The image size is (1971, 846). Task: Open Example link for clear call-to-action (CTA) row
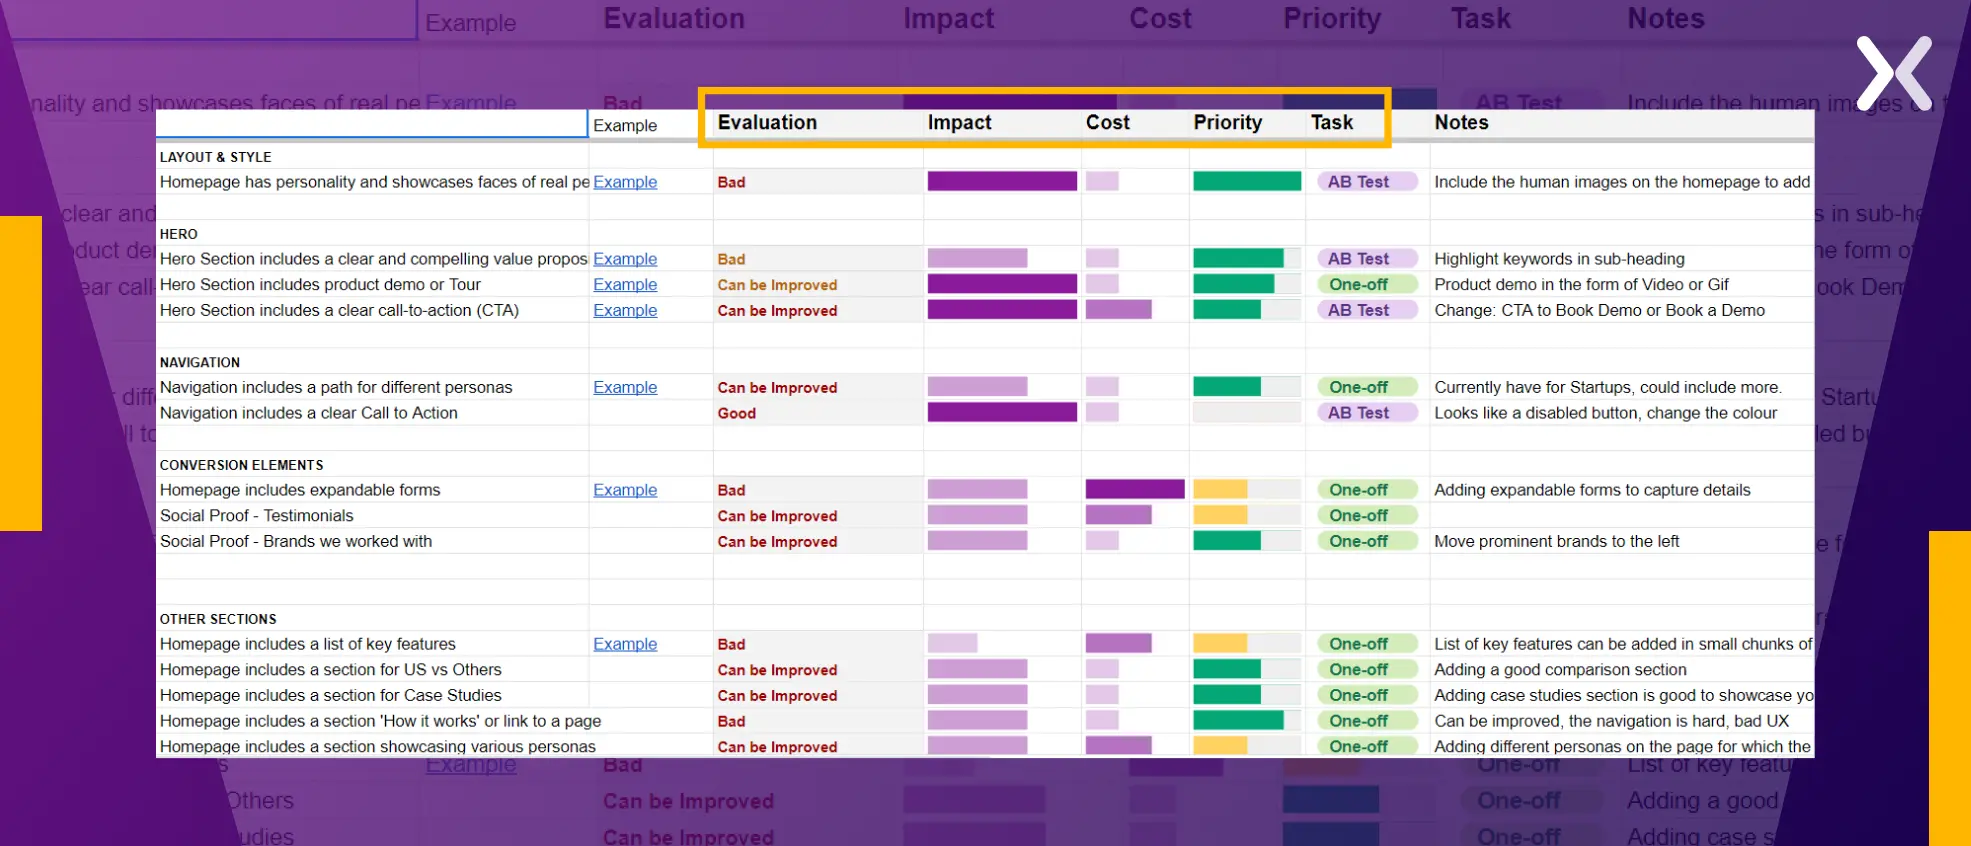[x=625, y=311]
